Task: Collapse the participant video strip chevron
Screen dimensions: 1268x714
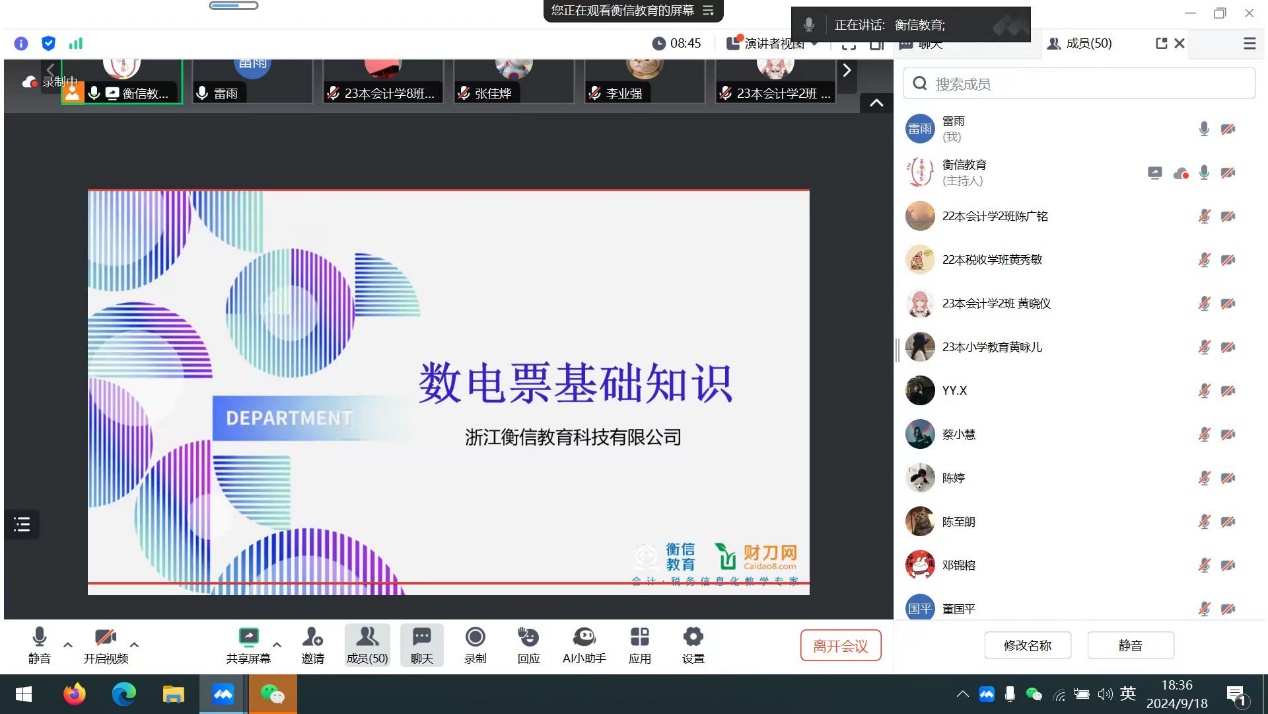Action: 876,103
